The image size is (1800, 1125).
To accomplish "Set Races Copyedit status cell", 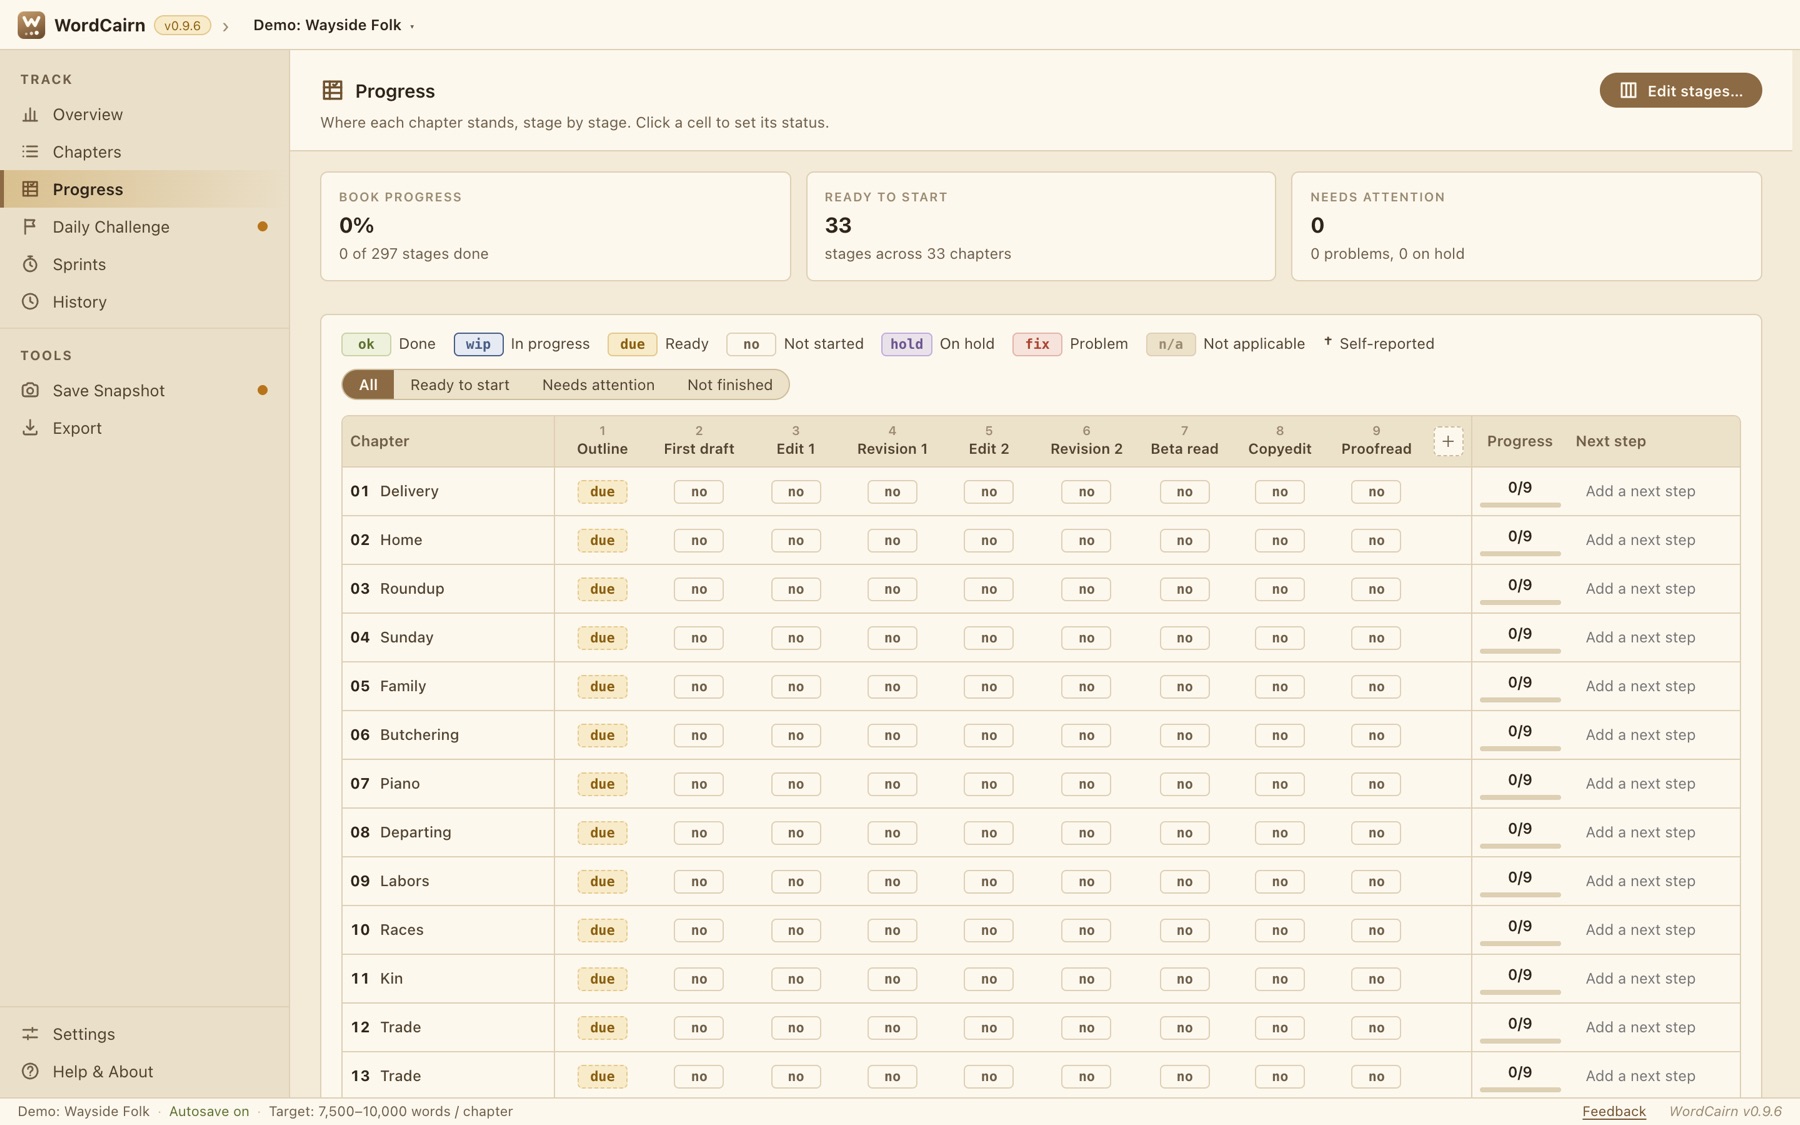I will 1279,930.
